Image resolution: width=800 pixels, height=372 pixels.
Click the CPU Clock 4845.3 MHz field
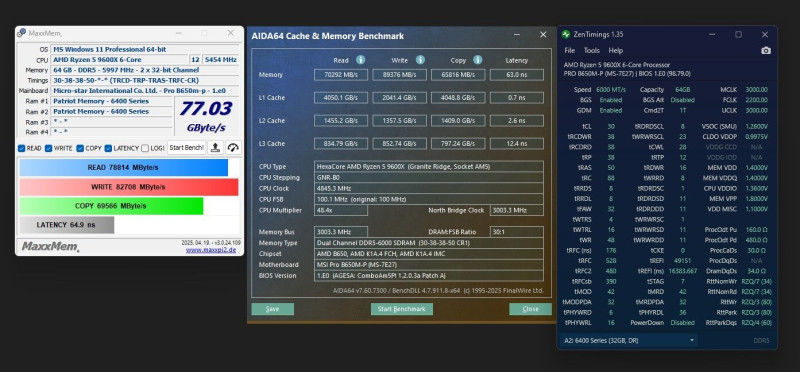429,188
